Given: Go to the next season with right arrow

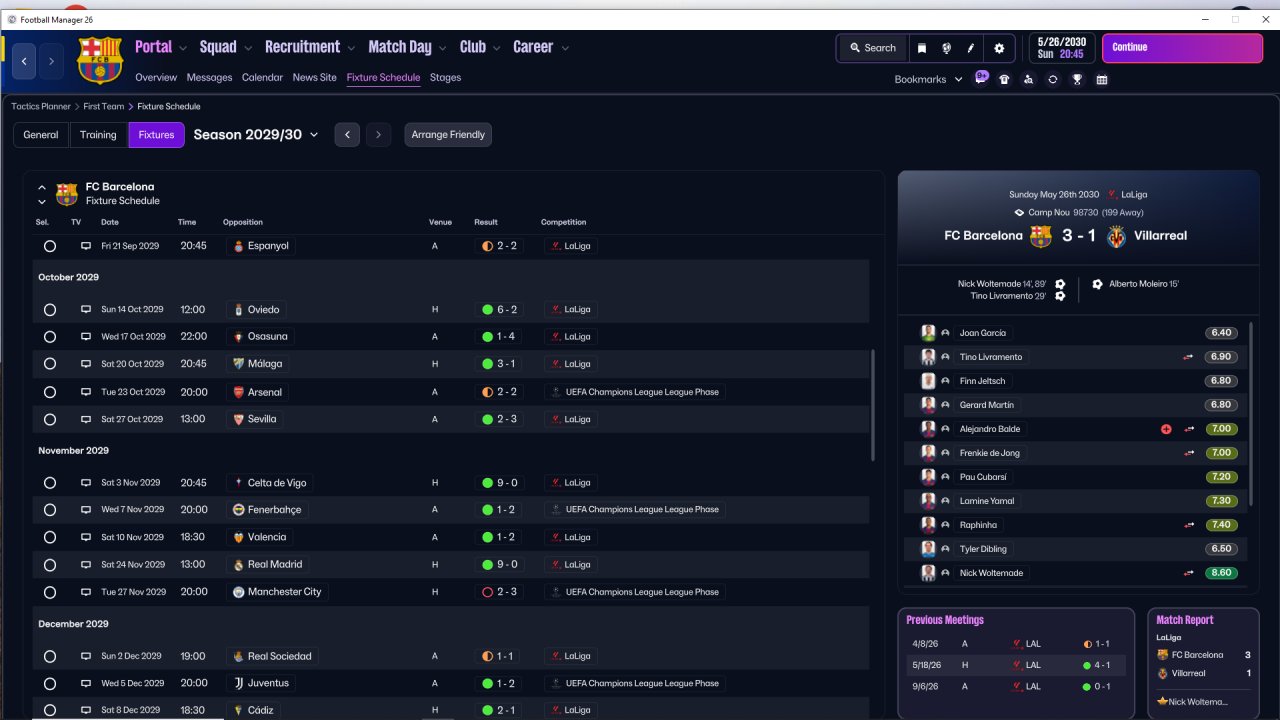Looking at the screenshot, I should point(378,135).
